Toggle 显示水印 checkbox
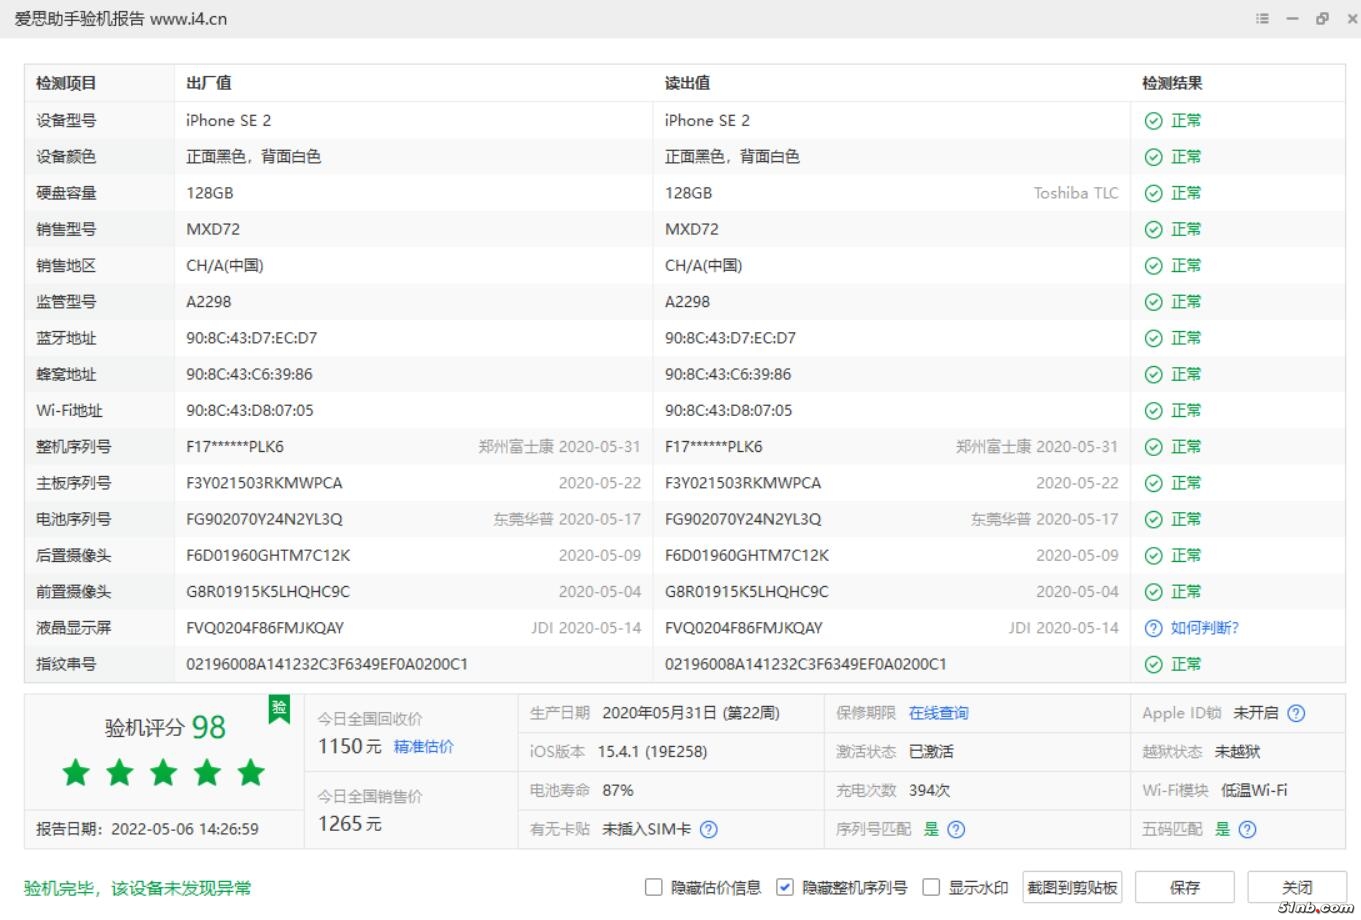Image resolution: width=1361 pixels, height=920 pixels. click(931, 887)
